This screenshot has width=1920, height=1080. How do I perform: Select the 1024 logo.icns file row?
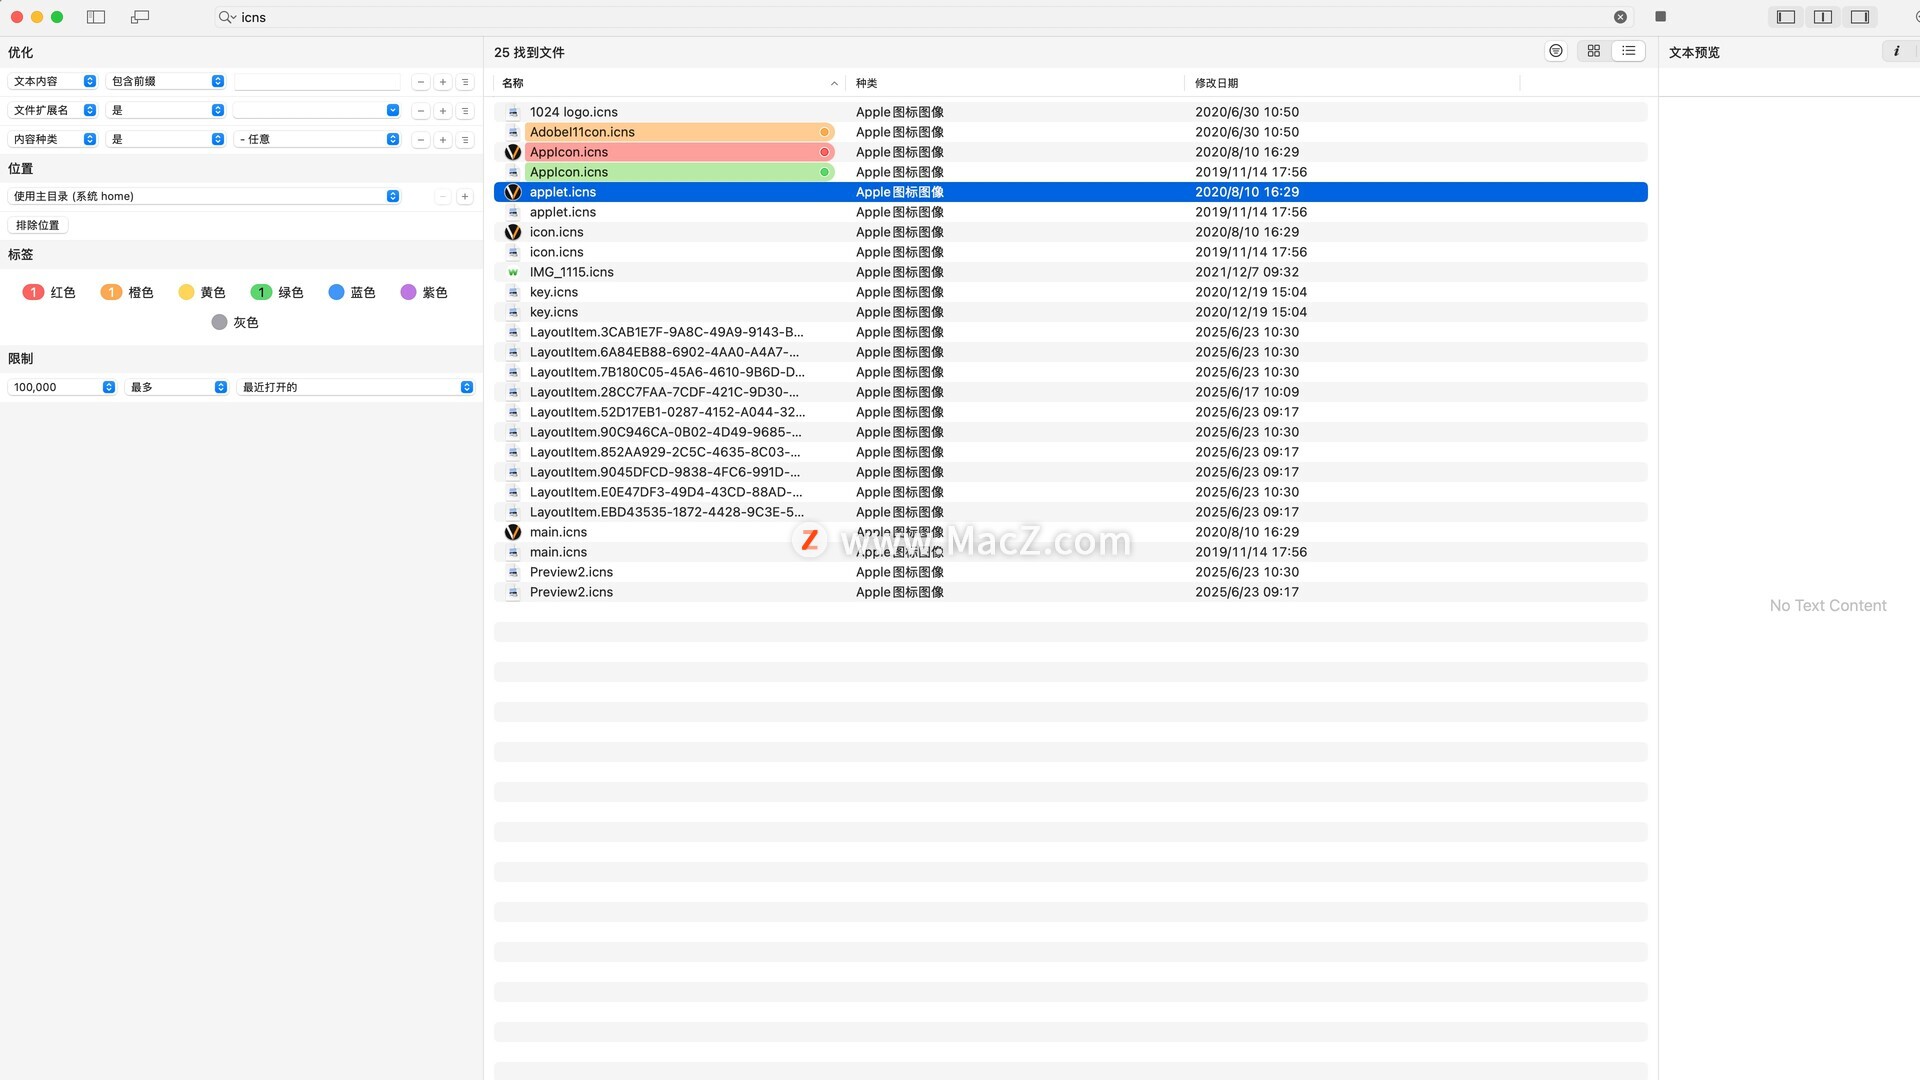(1070, 112)
